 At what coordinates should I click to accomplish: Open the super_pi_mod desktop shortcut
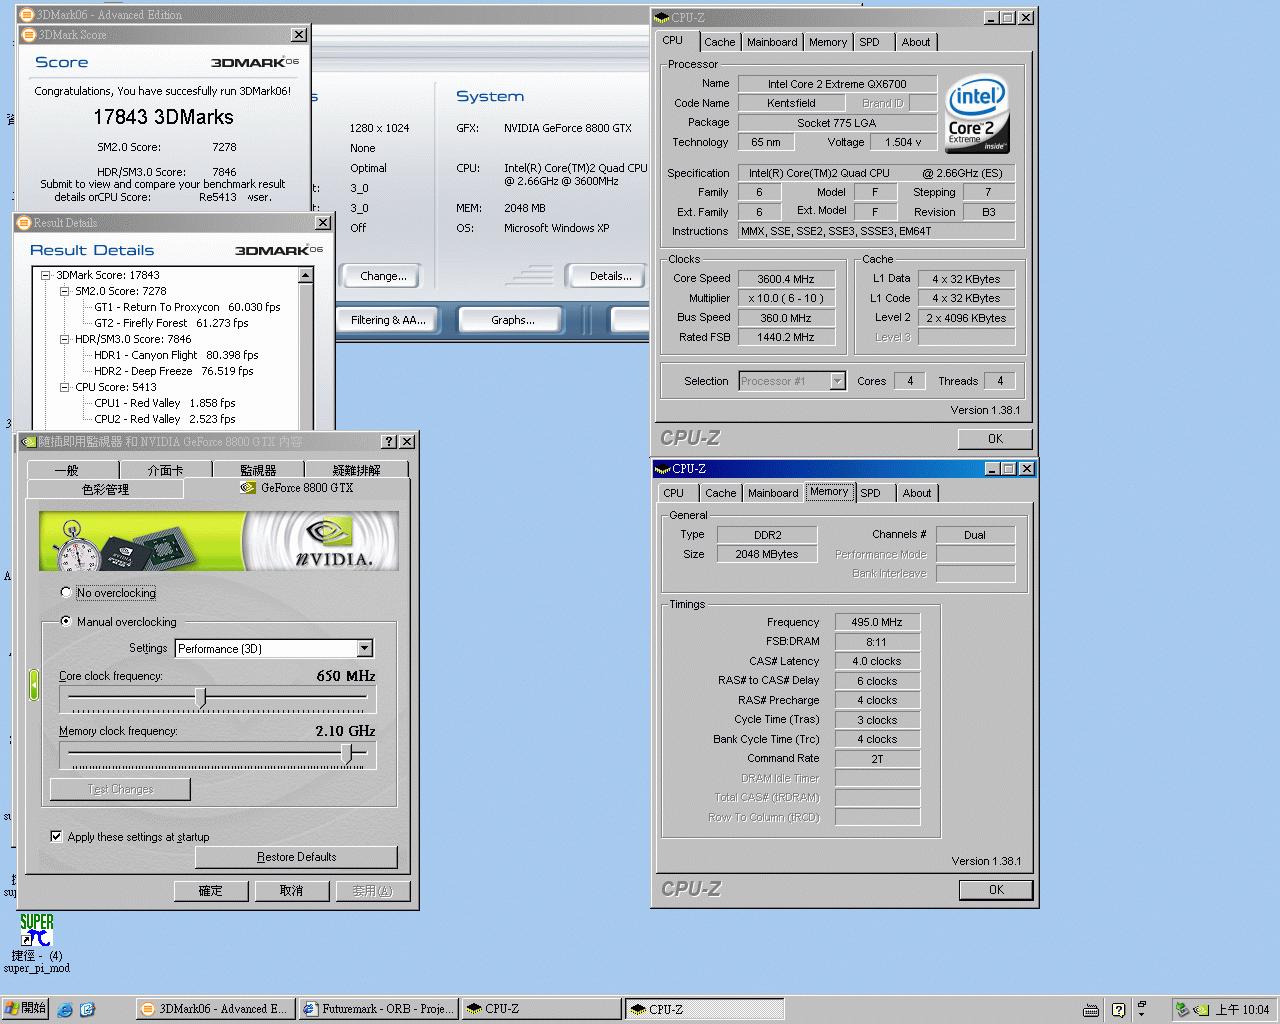point(36,942)
